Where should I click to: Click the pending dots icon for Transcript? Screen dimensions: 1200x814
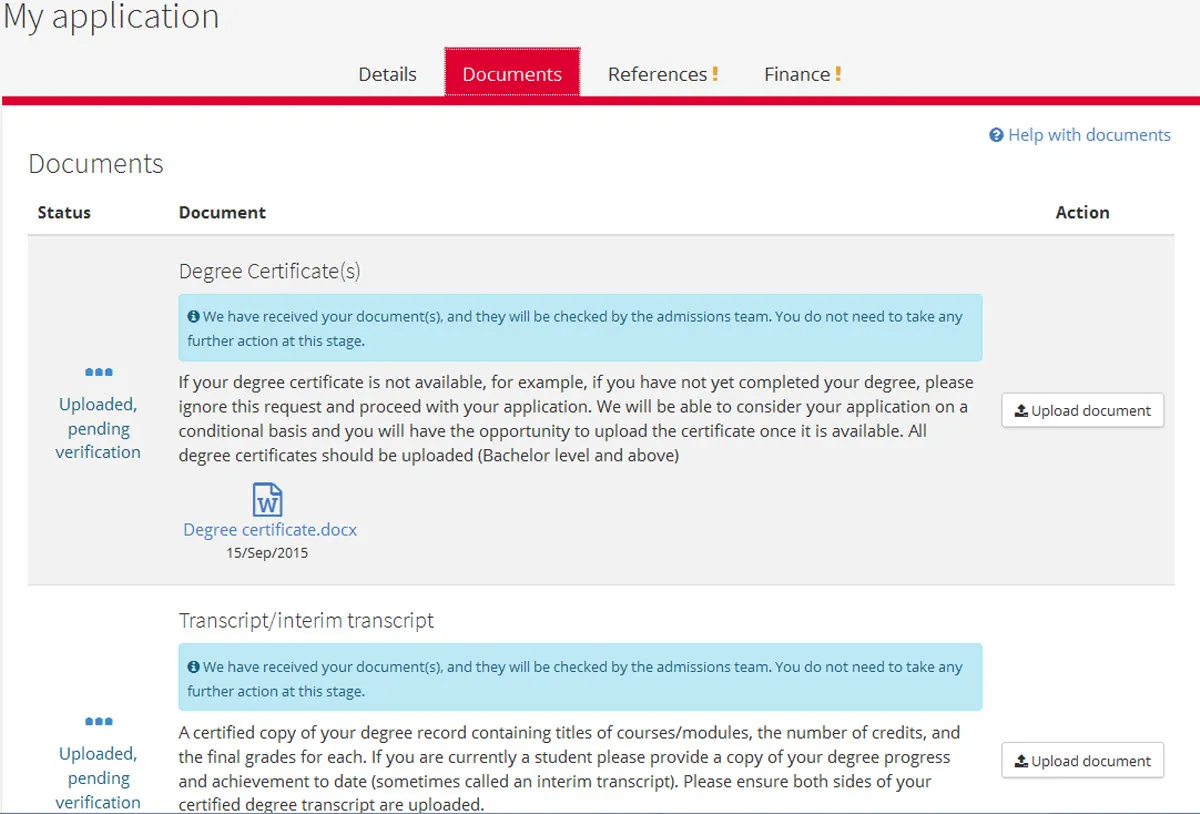(x=98, y=721)
